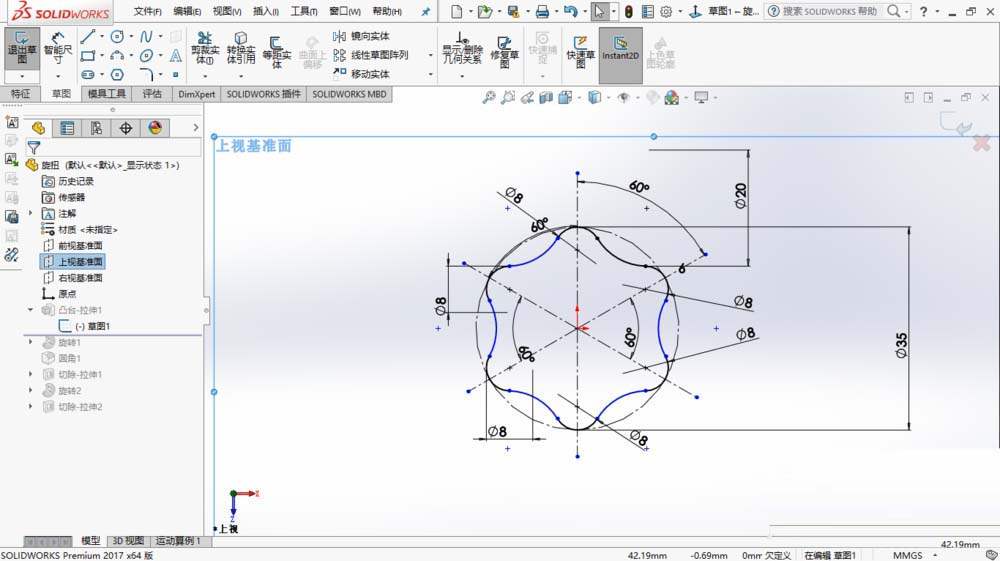
Task: Select the Sketch Fillet tool
Action: click(146, 75)
